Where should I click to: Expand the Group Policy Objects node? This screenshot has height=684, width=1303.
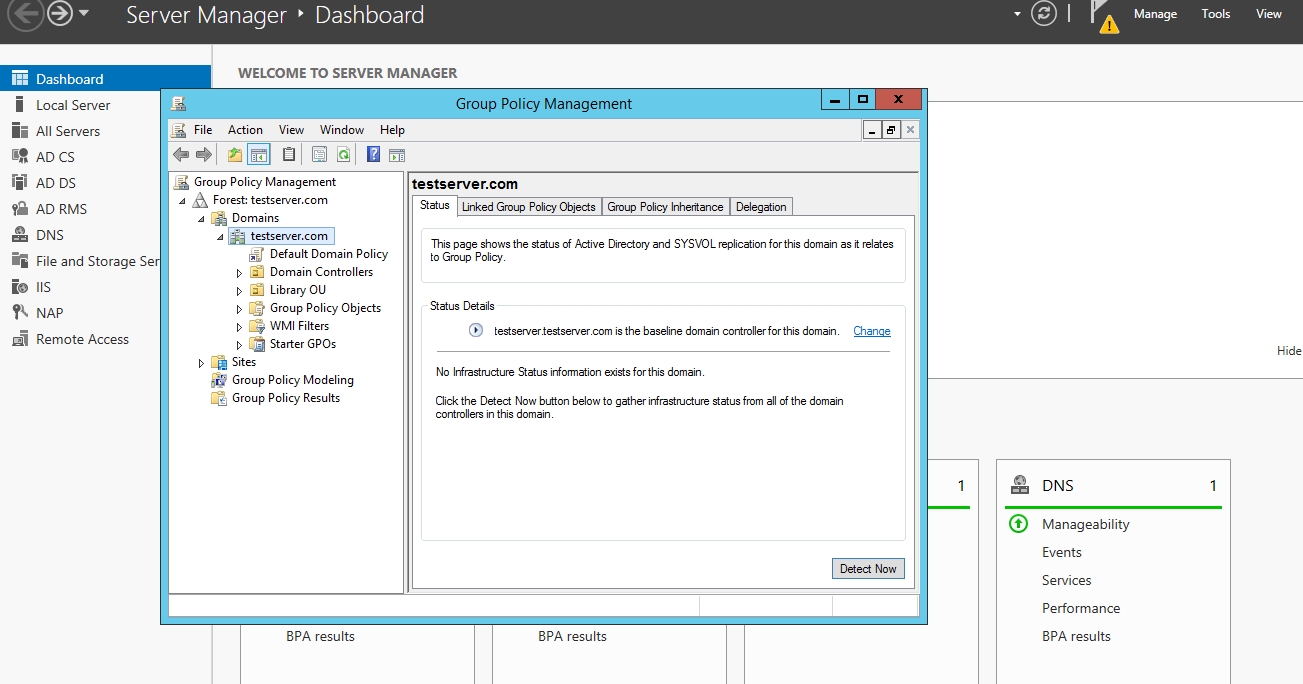(x=239, y=309)
